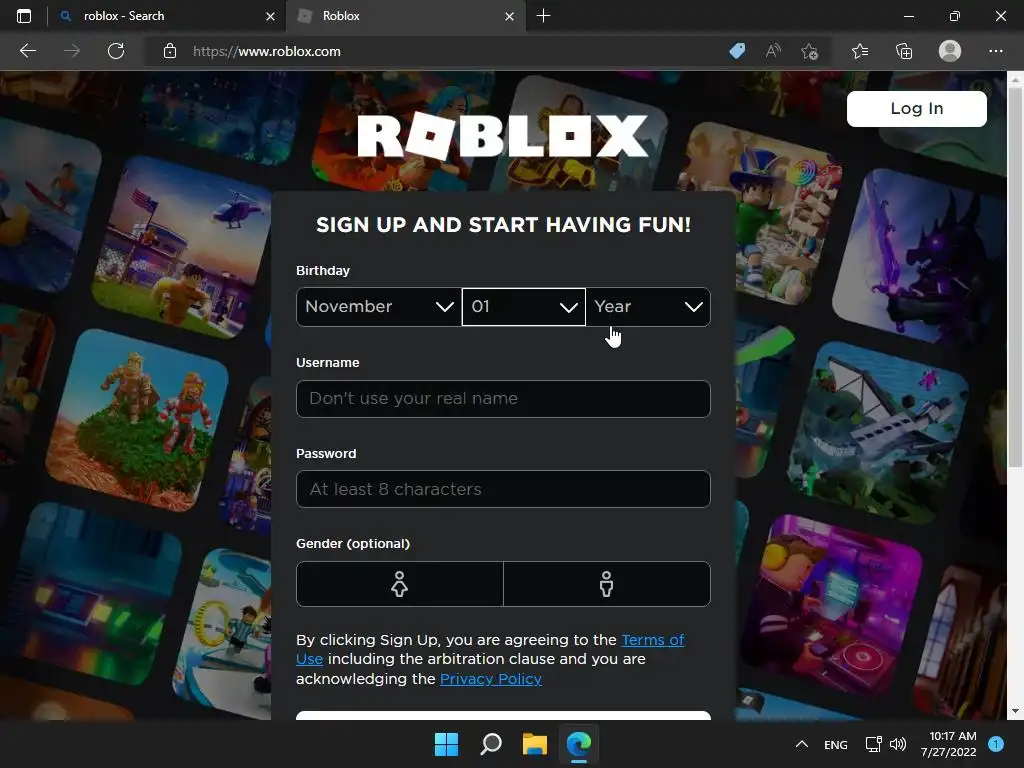Open the notification count badge
This screenshot has width=1024, height=768.
996,744
